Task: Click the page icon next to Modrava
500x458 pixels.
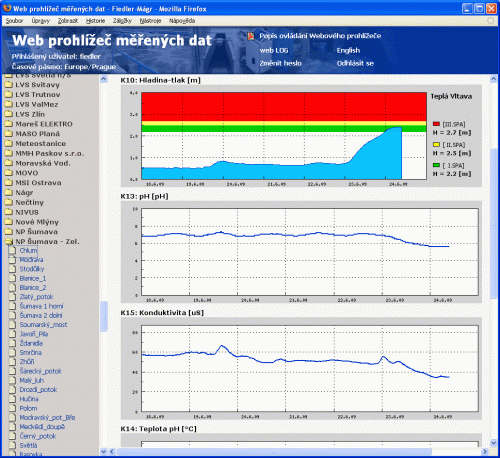Action: click(12, 260)
